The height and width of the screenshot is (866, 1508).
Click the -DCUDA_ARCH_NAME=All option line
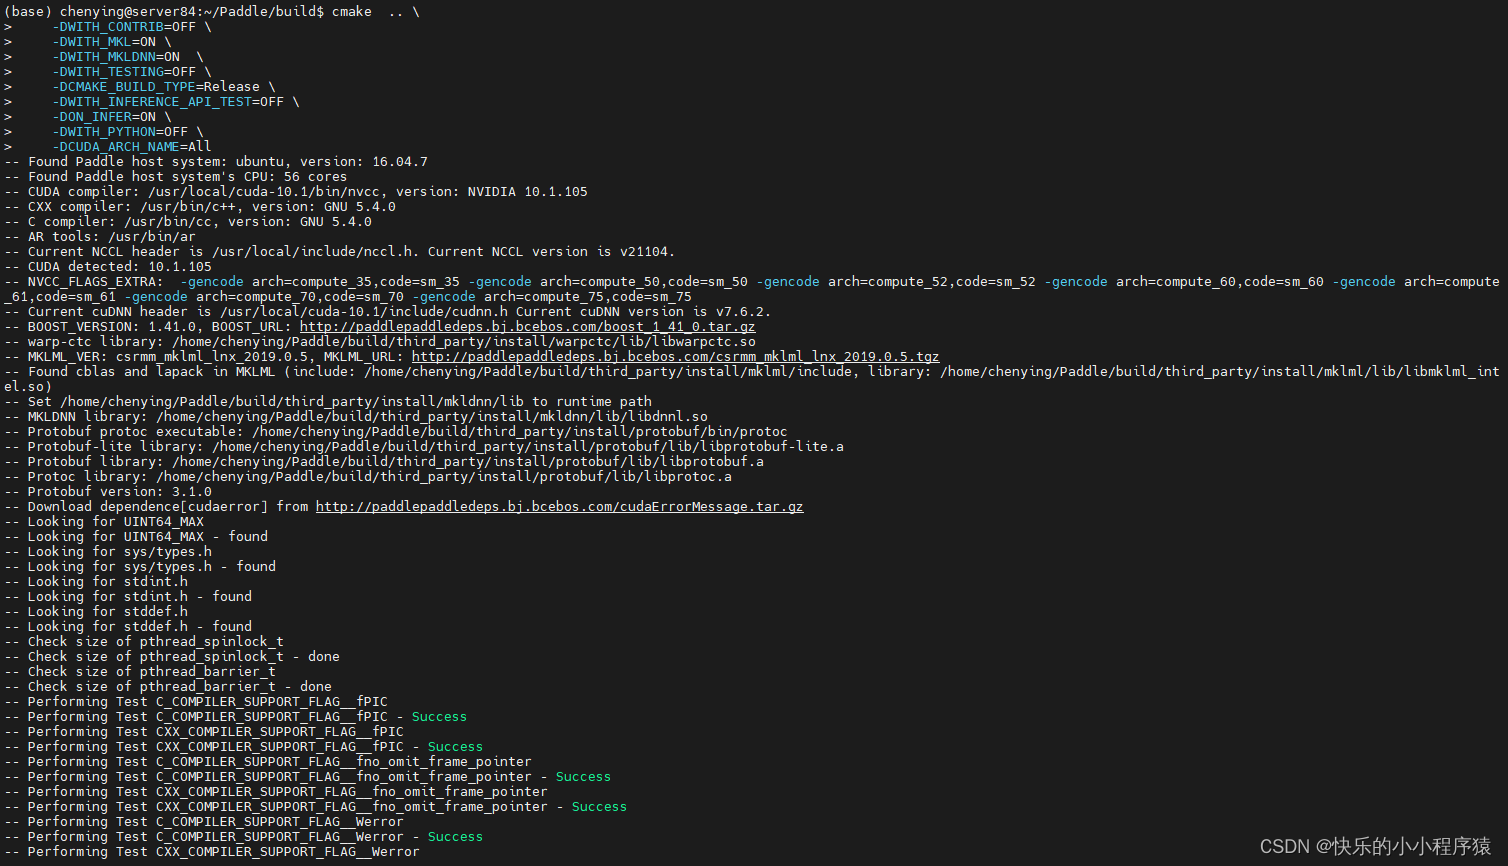click(130, 147)
